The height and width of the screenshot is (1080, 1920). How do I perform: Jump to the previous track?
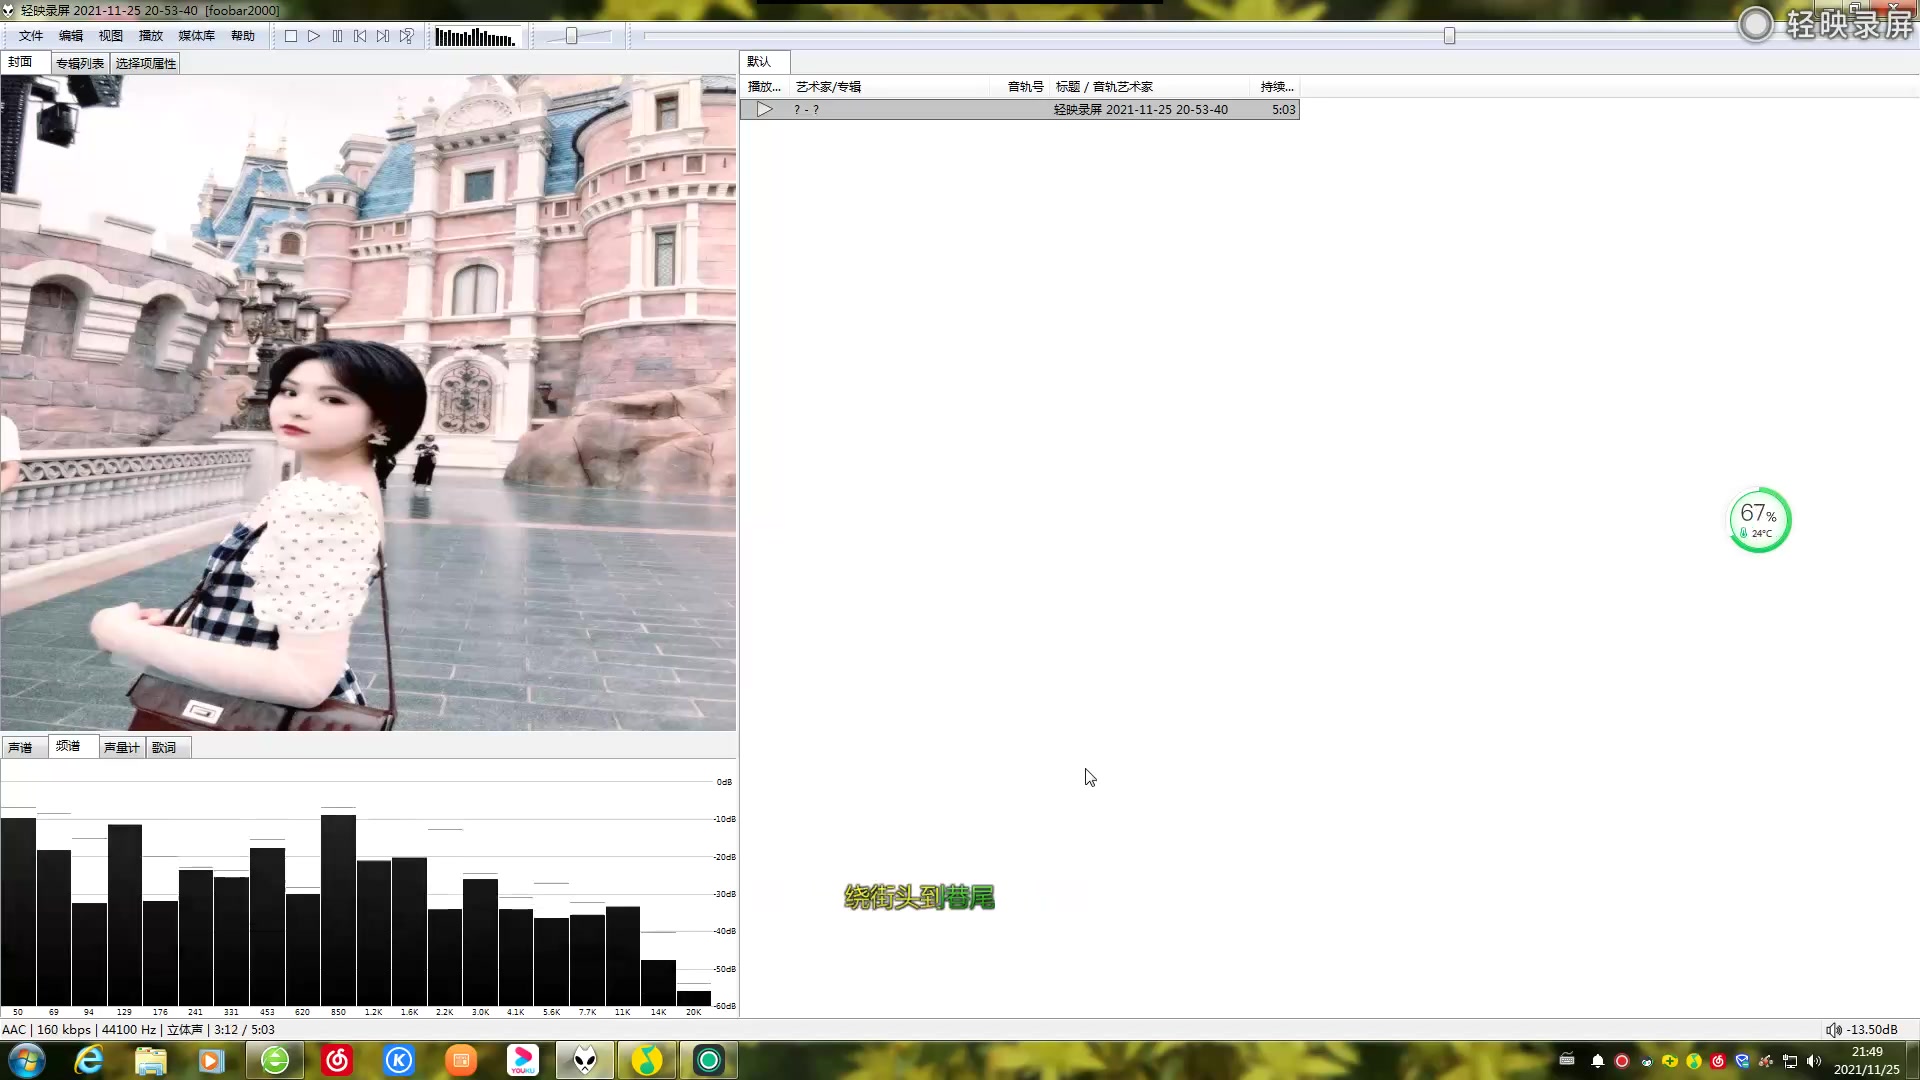coord(360,36)
